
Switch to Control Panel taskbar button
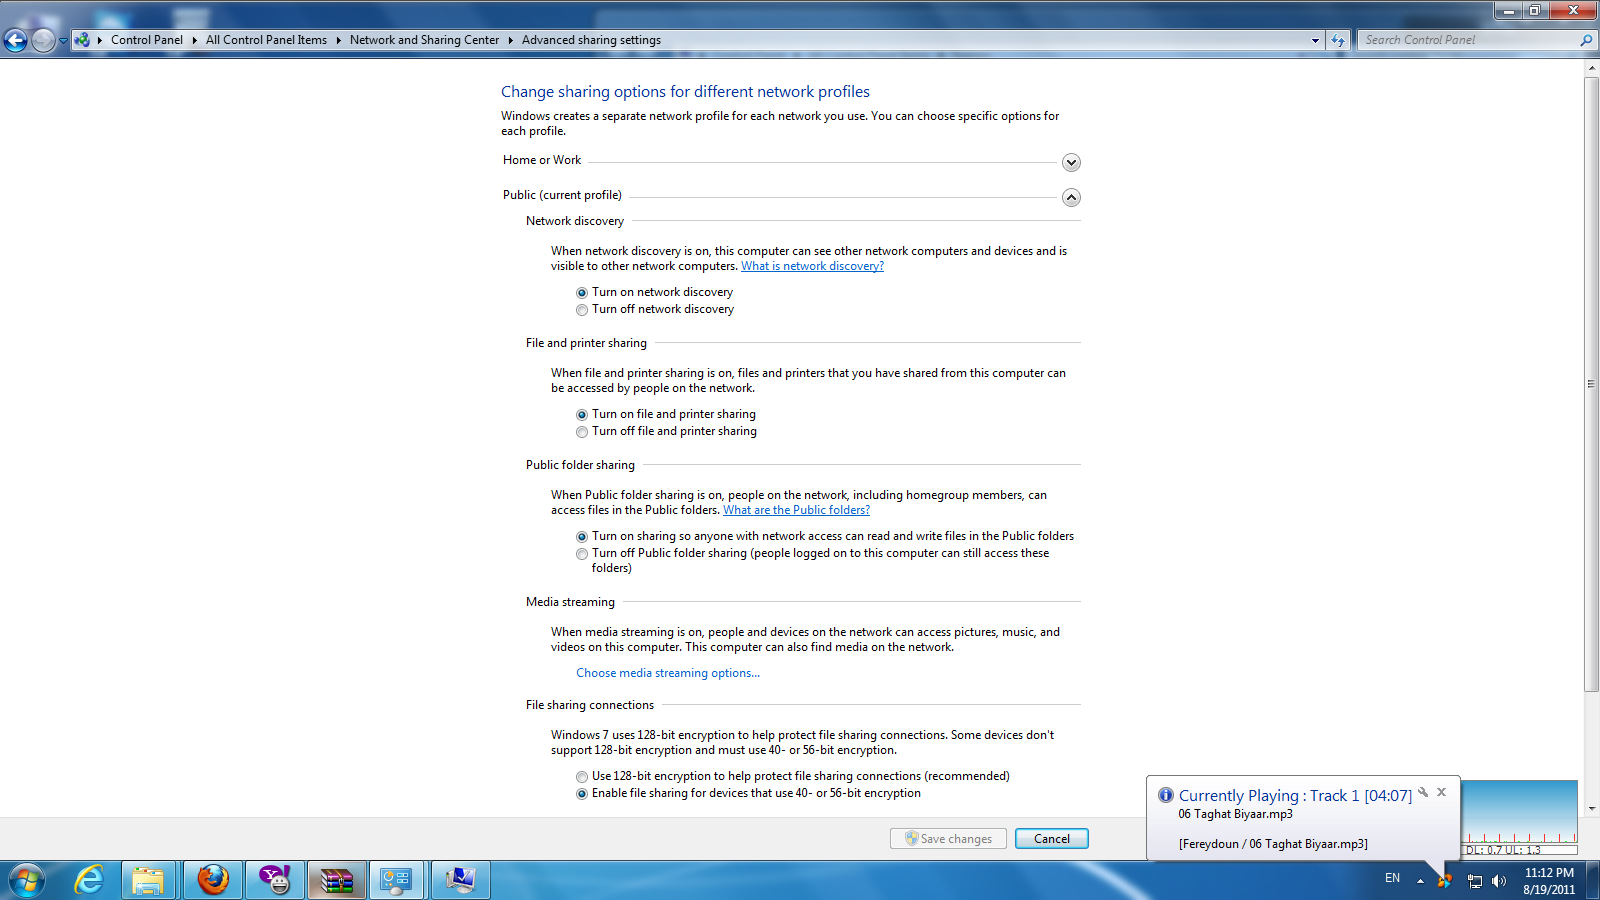(x=397, y=880)
